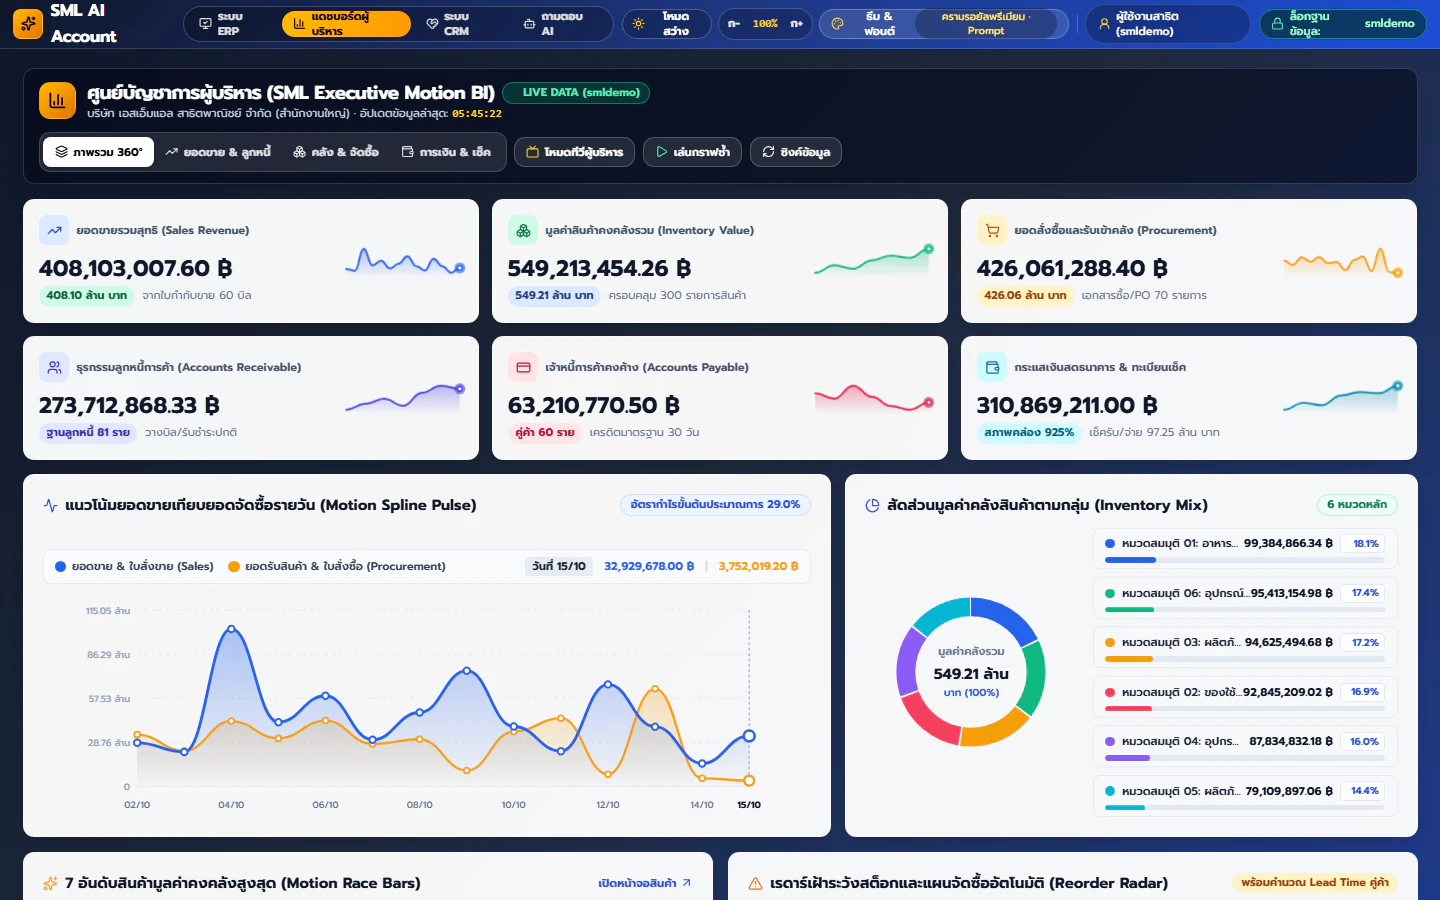Viewport: 1440px width, 900px height.
Task: Select the หมวดสมมุติ 06 inventory row
Action: (1245, 596)
